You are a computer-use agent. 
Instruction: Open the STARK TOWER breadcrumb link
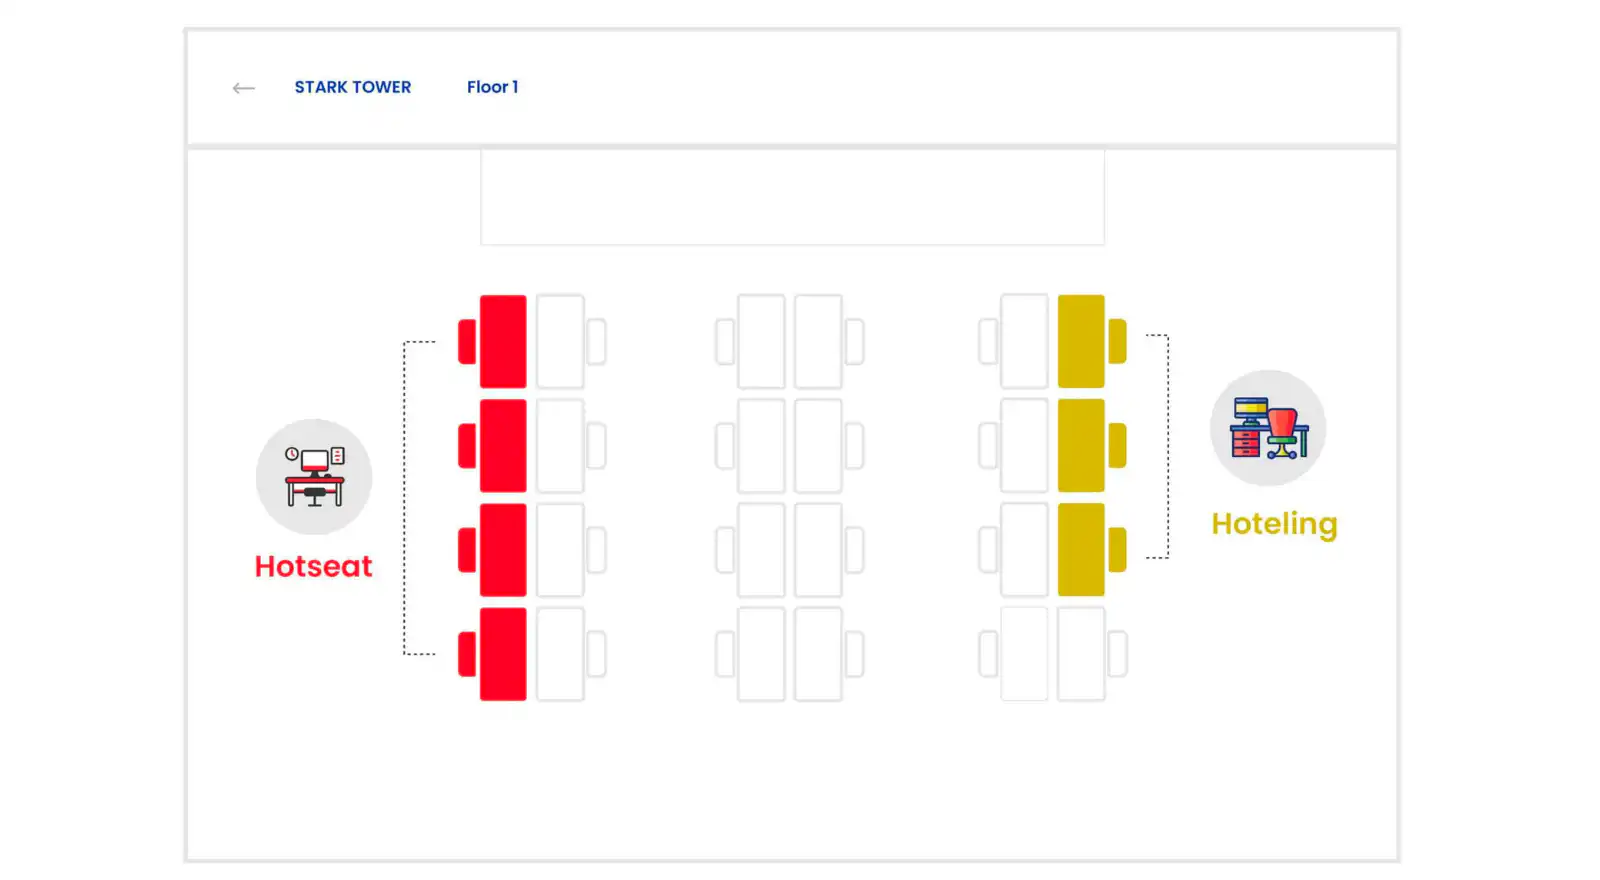353,87
